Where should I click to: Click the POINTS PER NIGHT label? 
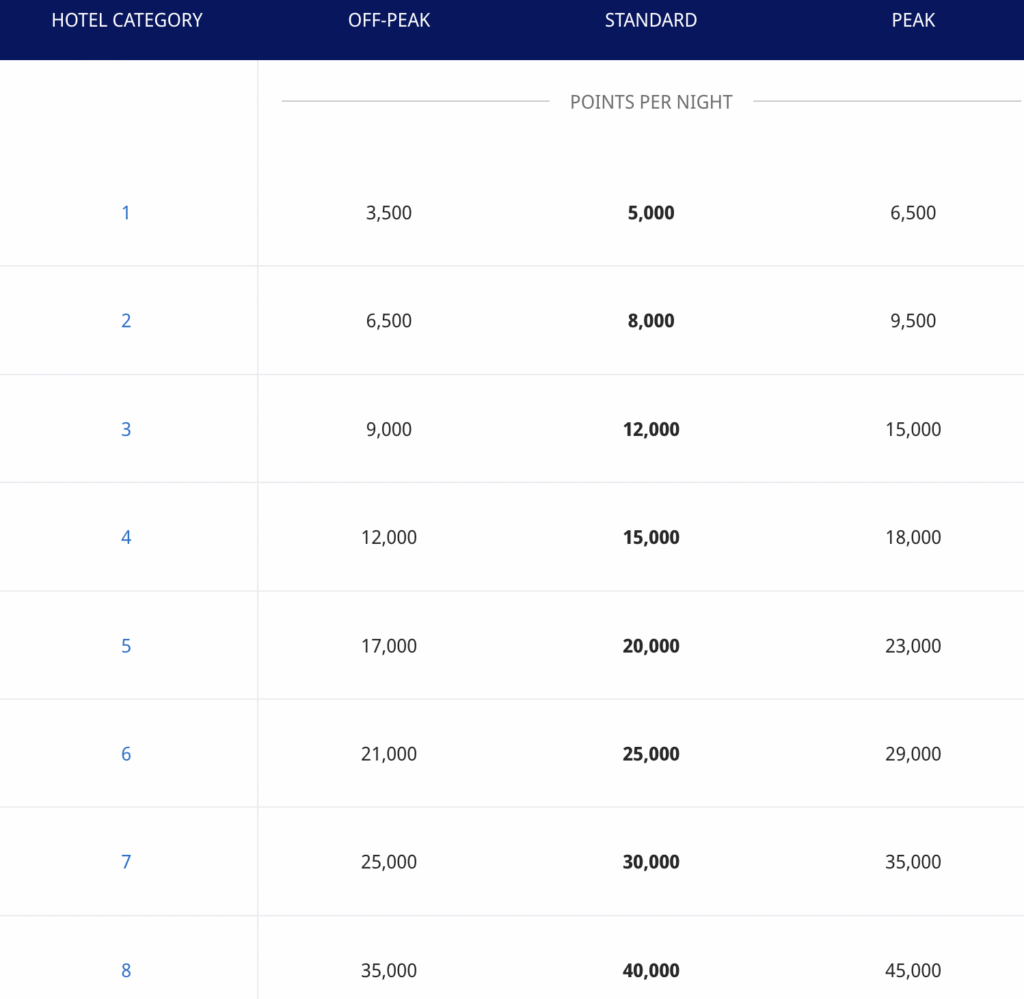click(x=650, y=101)
